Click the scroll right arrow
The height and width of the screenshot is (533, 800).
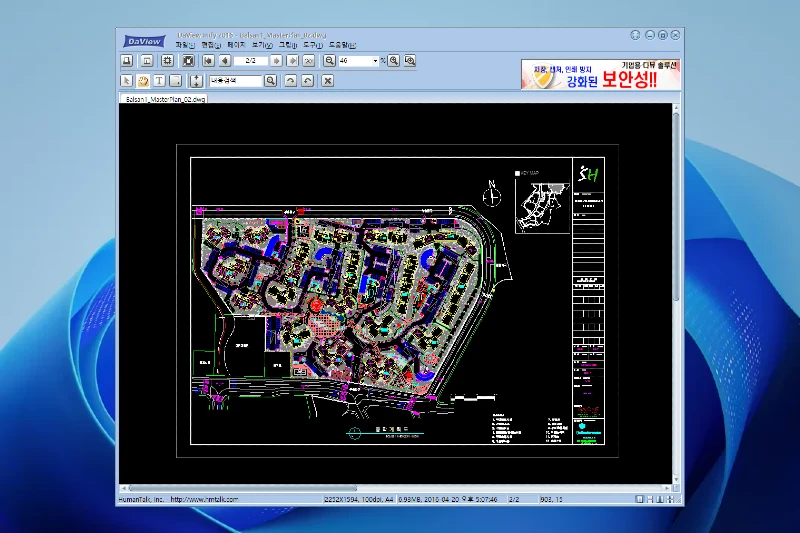coord(667,488)
